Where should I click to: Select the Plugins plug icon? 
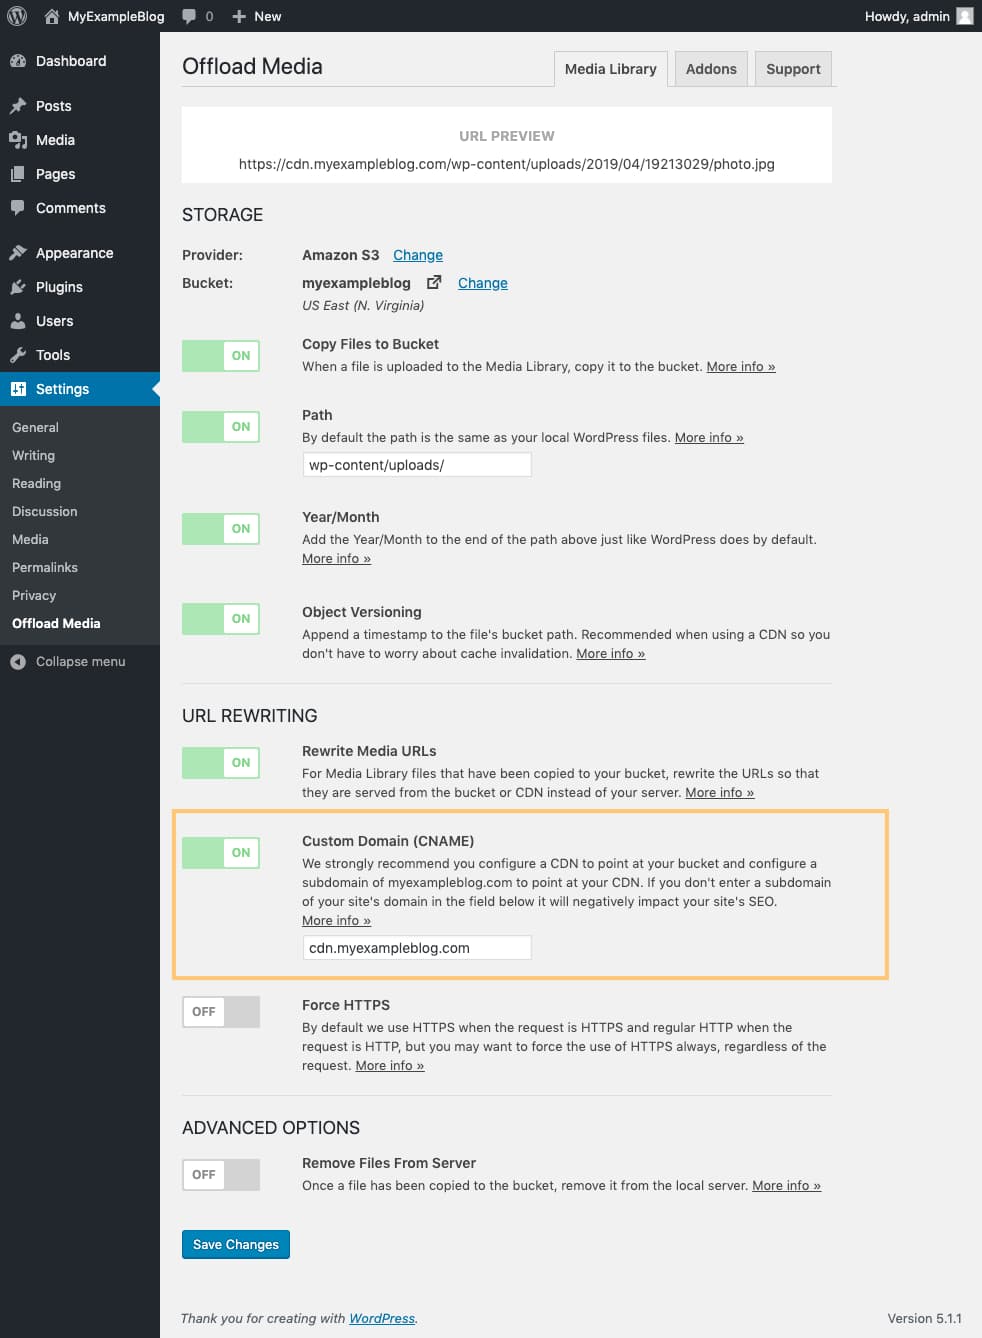(20, 287)
